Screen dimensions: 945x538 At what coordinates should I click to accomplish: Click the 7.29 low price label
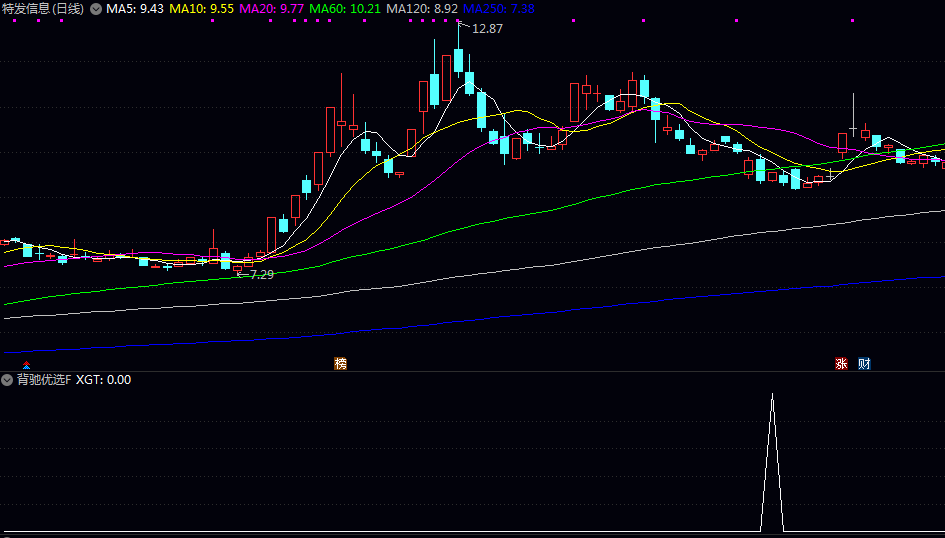261,274
